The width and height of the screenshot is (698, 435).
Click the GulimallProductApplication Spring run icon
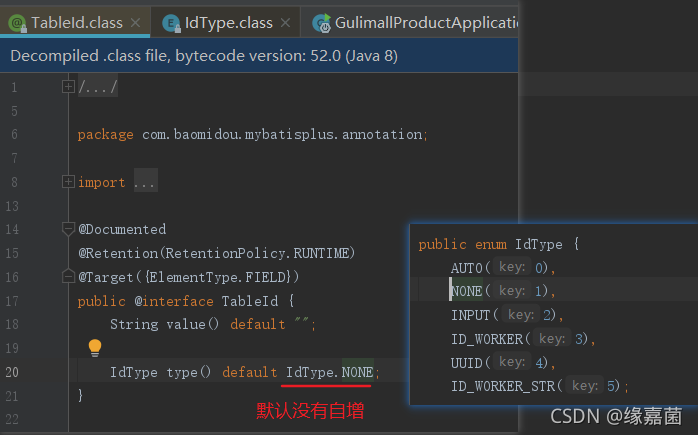[x=322, y=23]
